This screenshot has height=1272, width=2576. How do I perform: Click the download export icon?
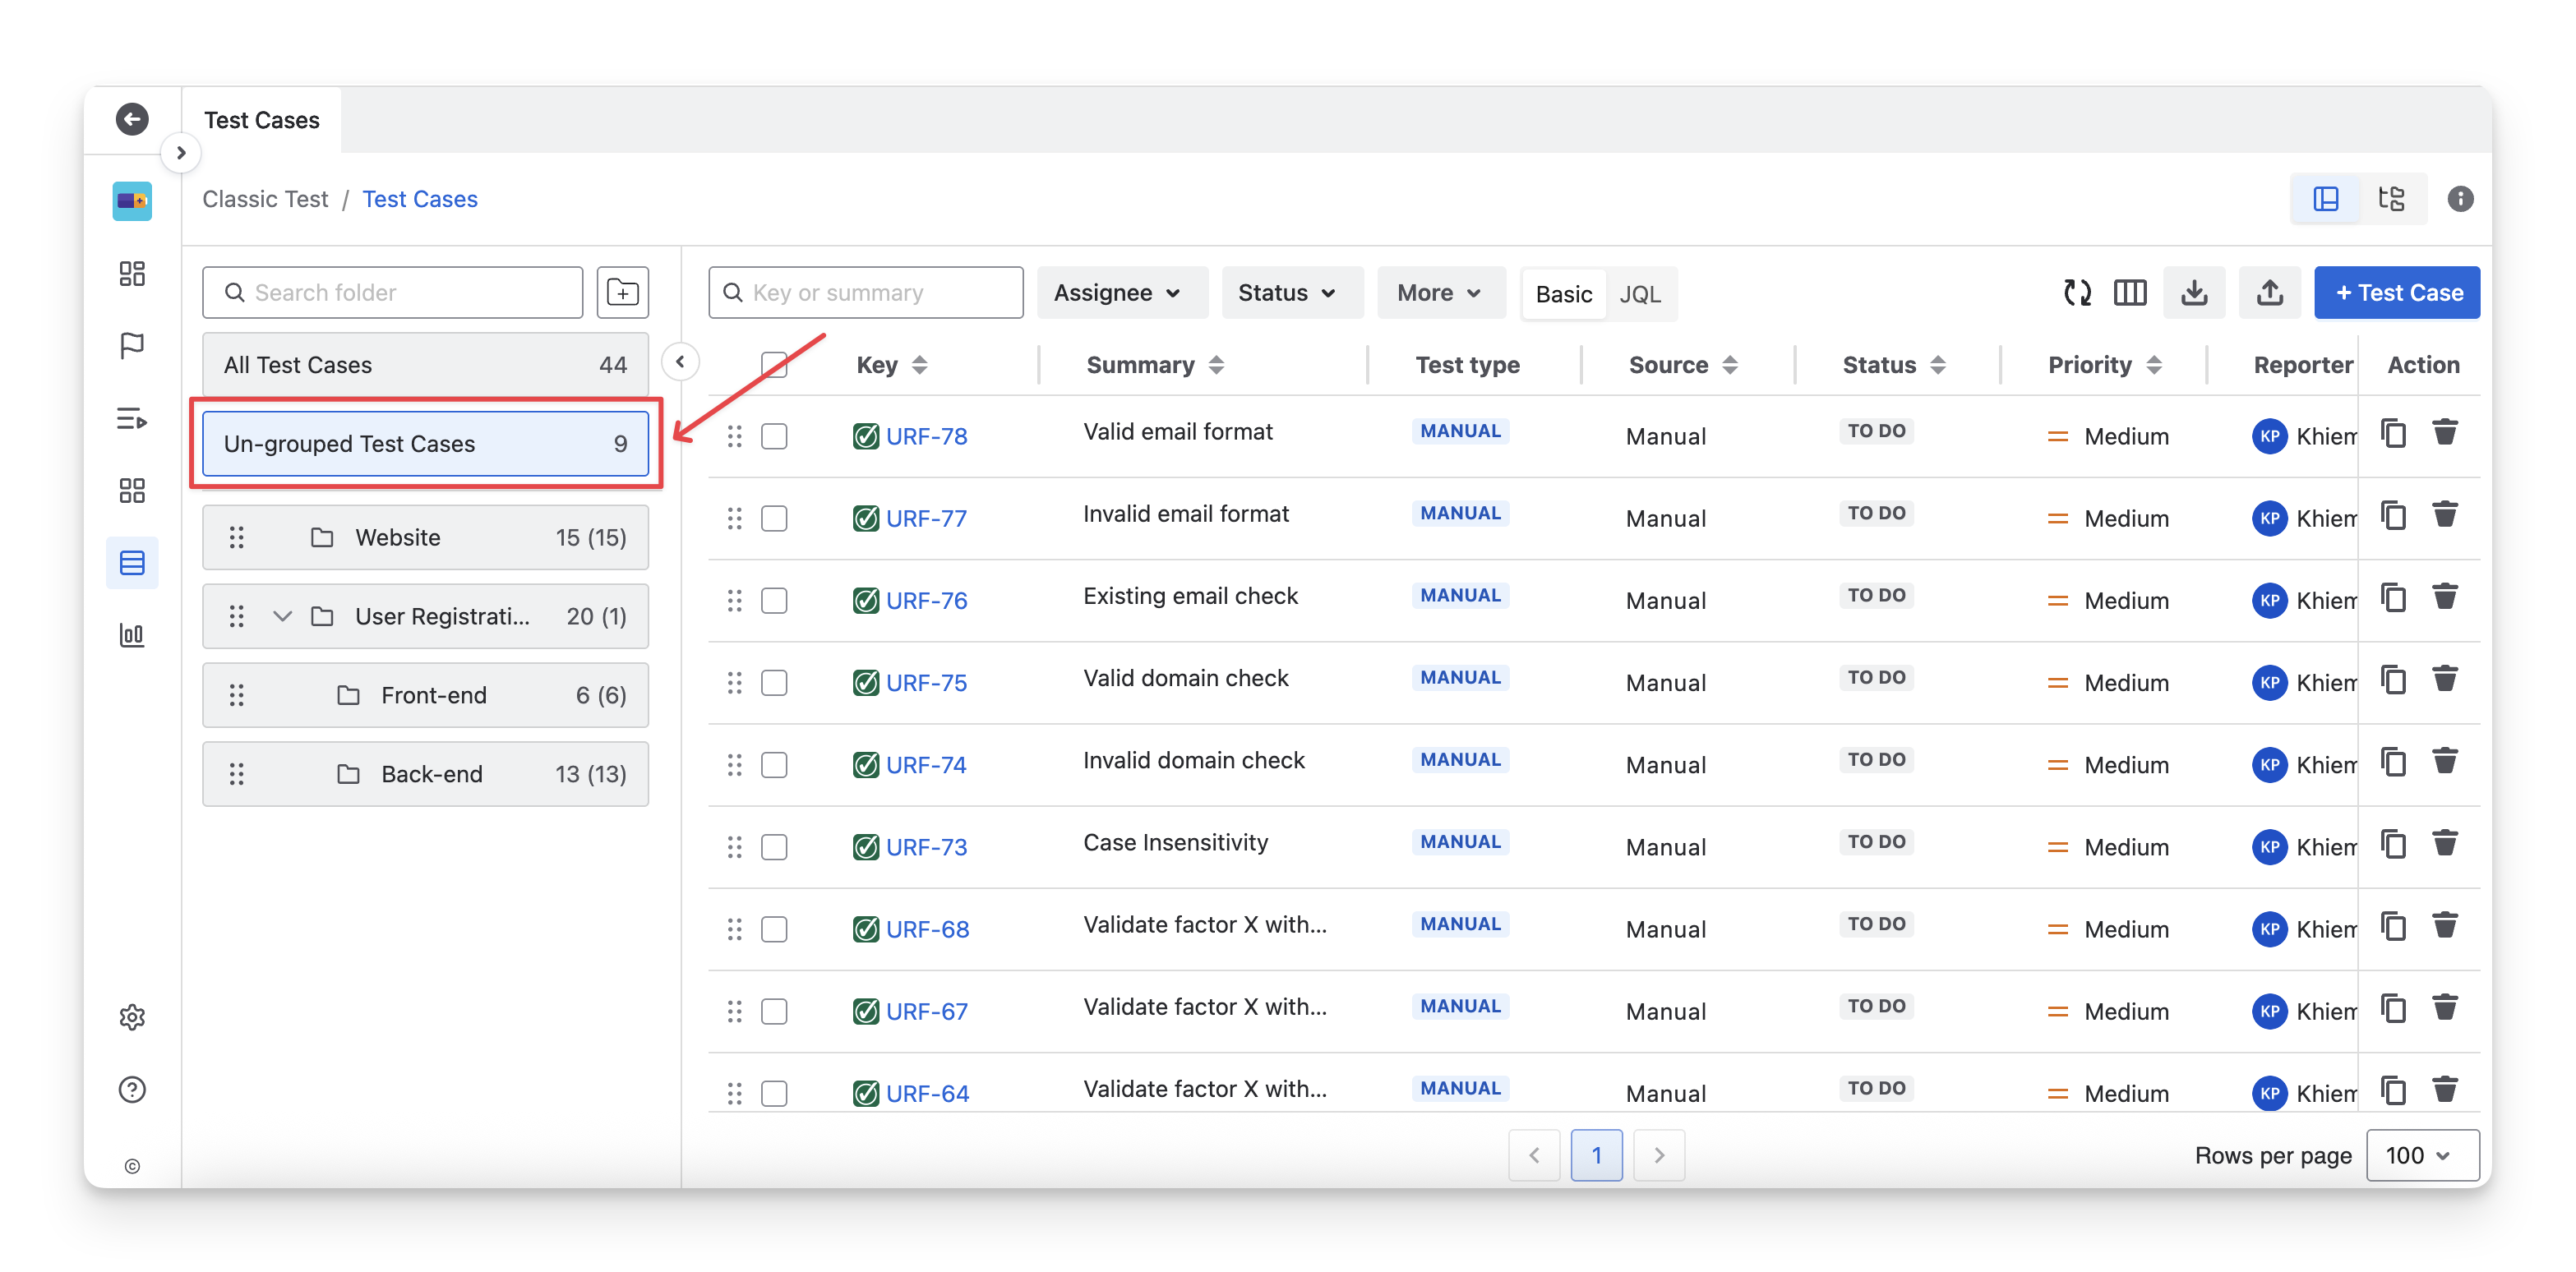pos(2194,293)
